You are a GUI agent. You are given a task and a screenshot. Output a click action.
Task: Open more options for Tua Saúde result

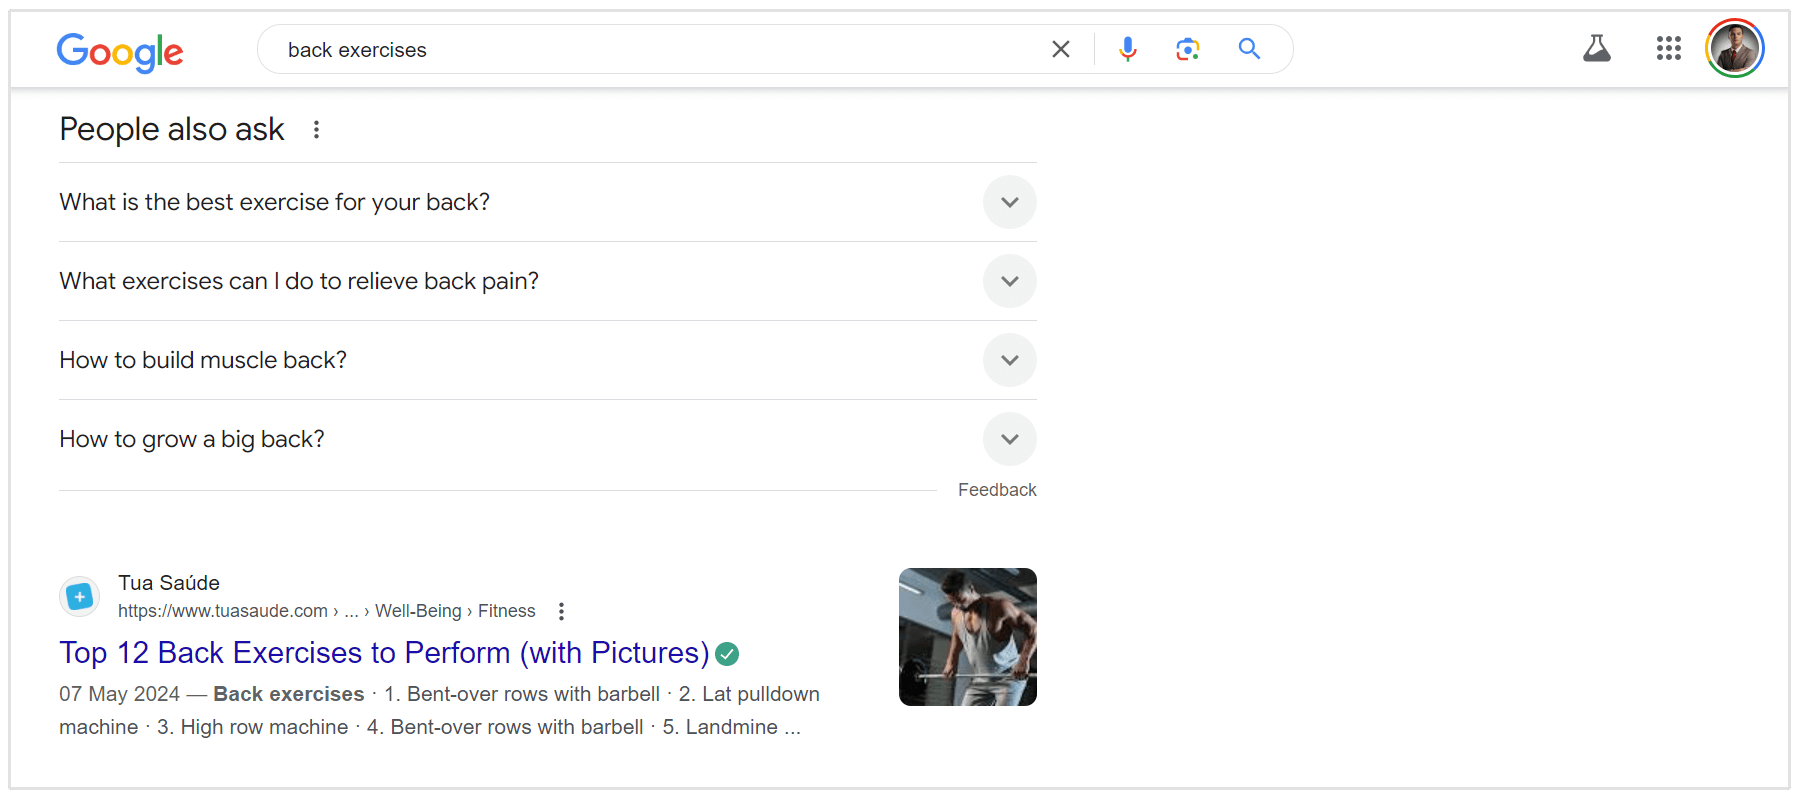[x=561, y=611]
